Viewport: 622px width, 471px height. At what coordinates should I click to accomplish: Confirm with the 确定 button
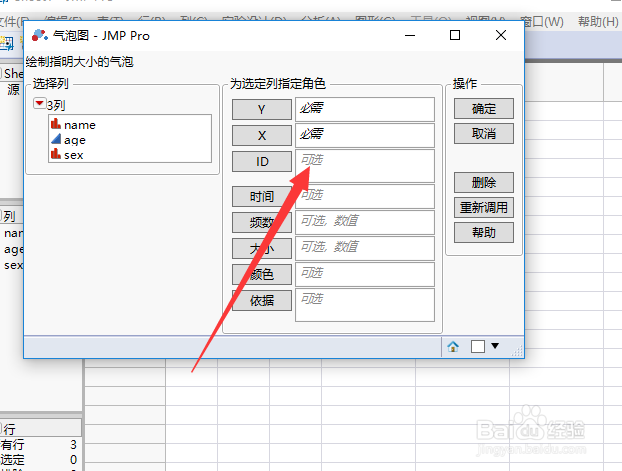pyautogui.click(x=484, y=108)
